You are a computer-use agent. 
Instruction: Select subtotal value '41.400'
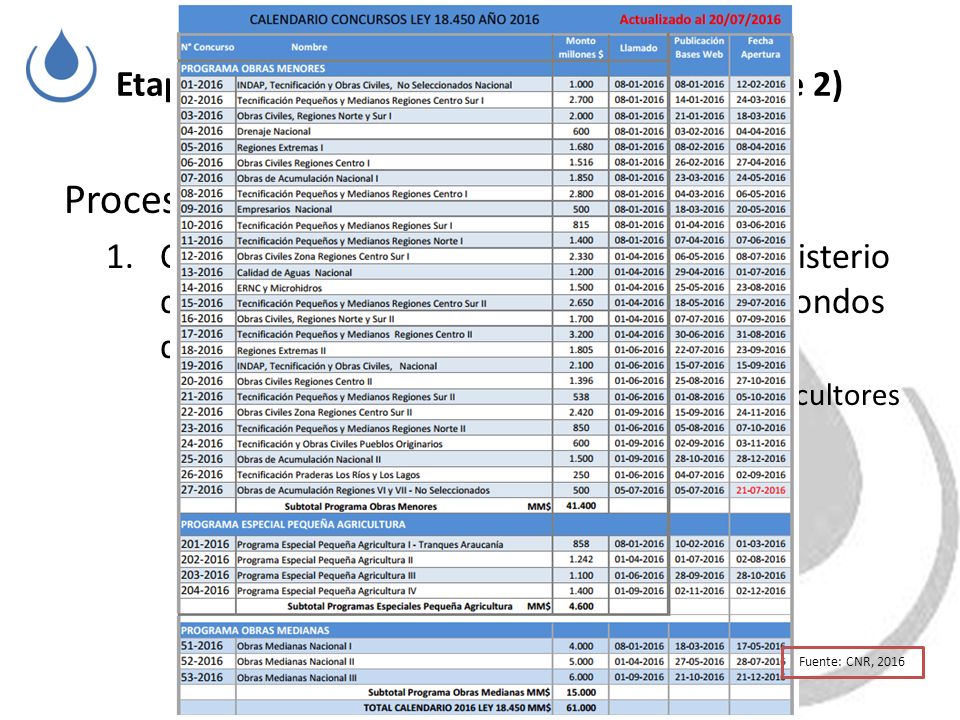click(x=580, y=506)
